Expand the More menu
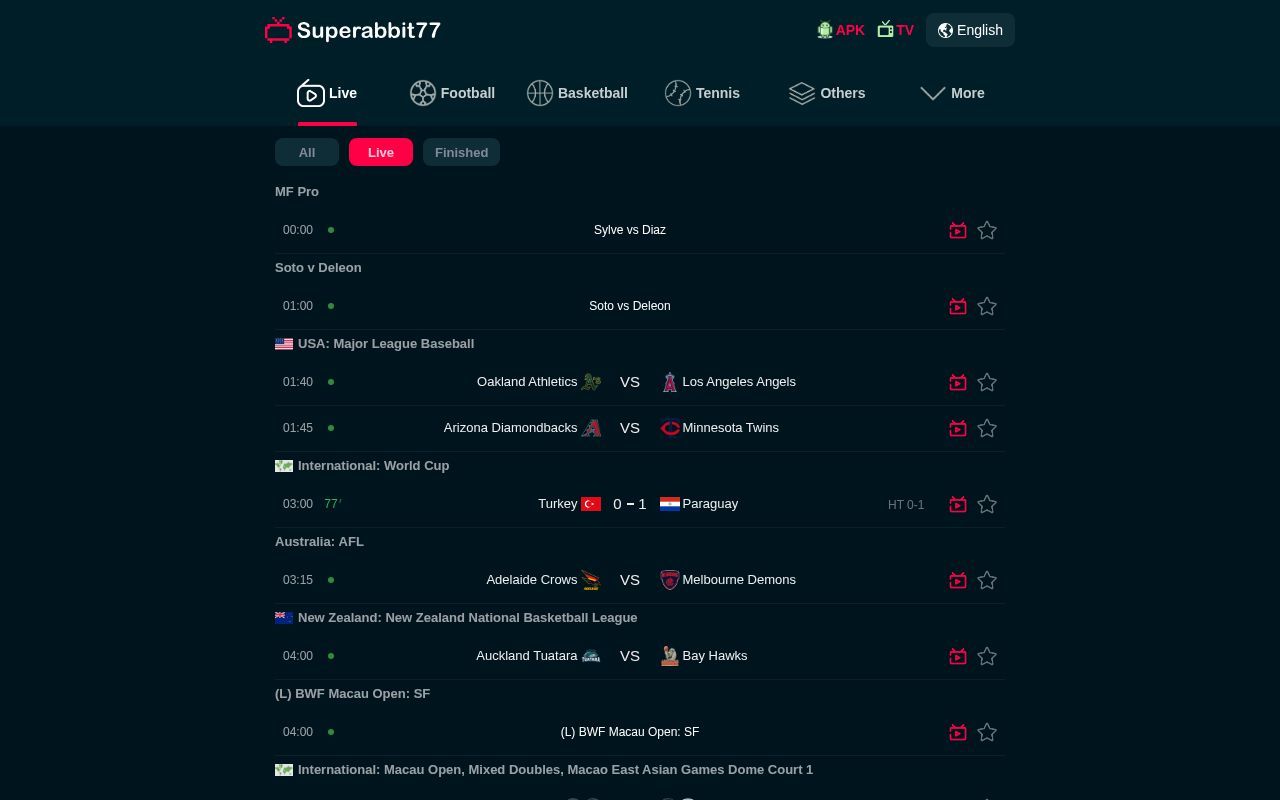This screenshot has width=1280, height=800. tap(952, 93)
